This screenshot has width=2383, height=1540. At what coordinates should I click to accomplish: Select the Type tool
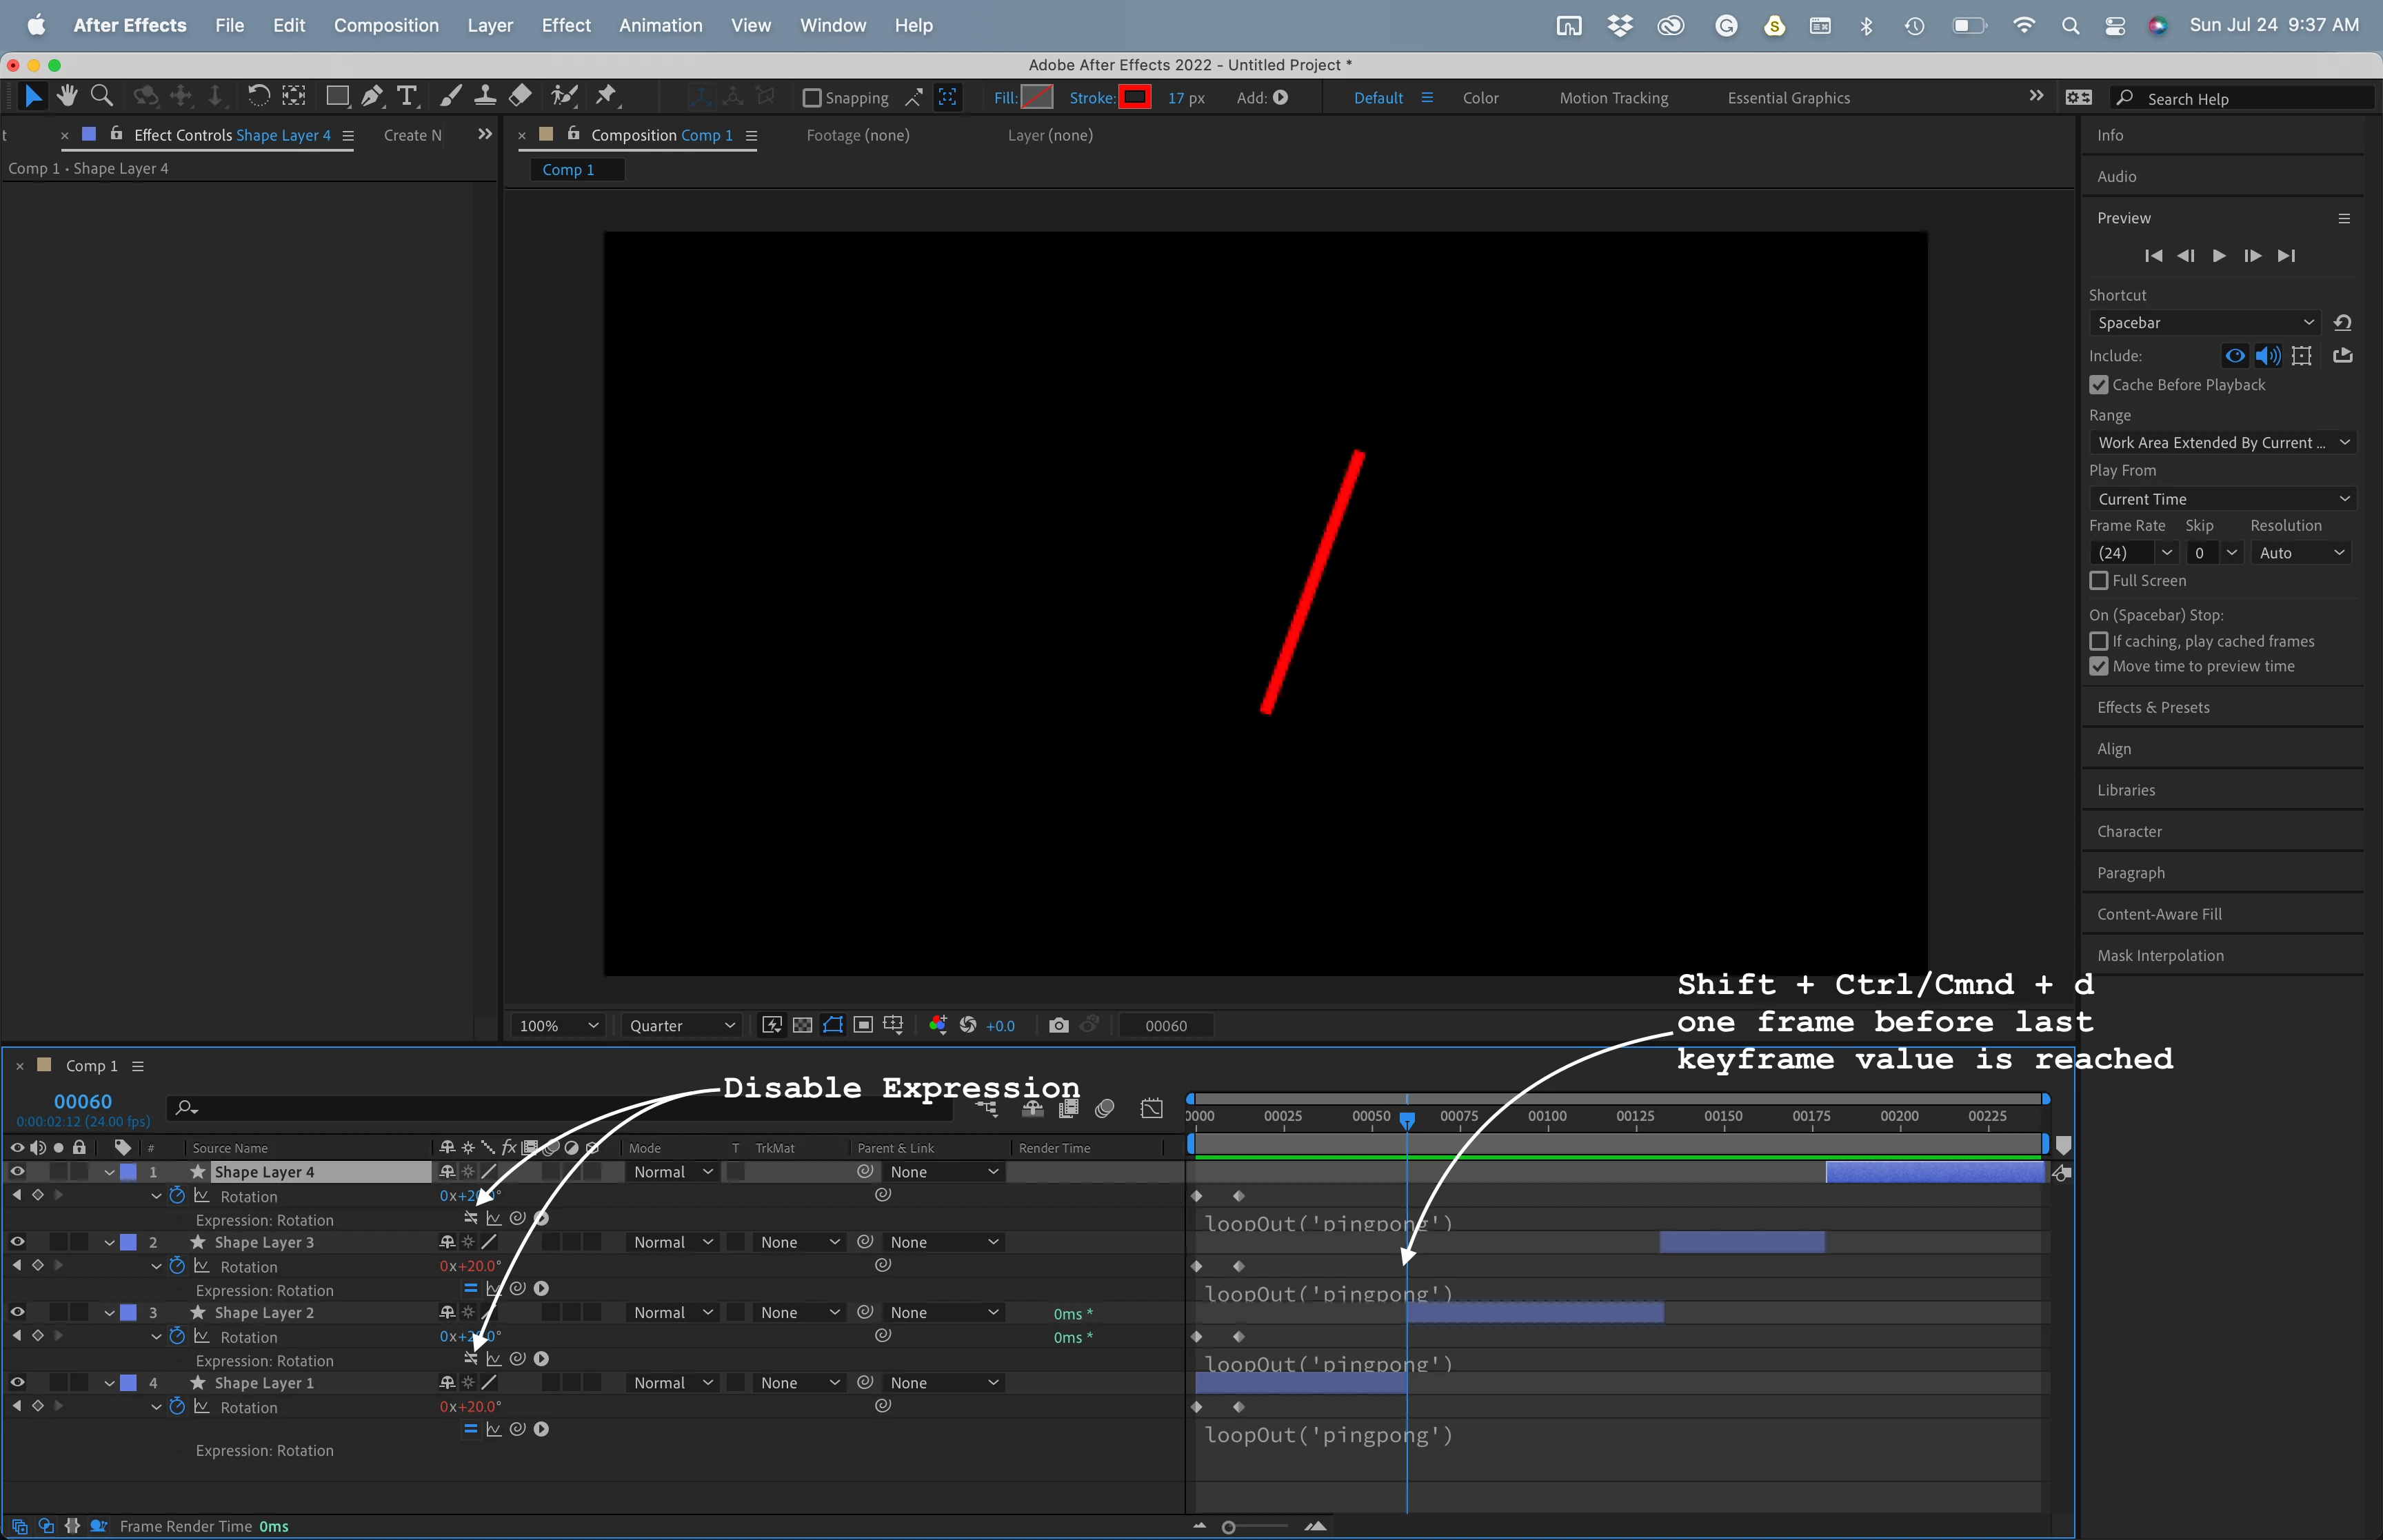(x=406, y=96)
